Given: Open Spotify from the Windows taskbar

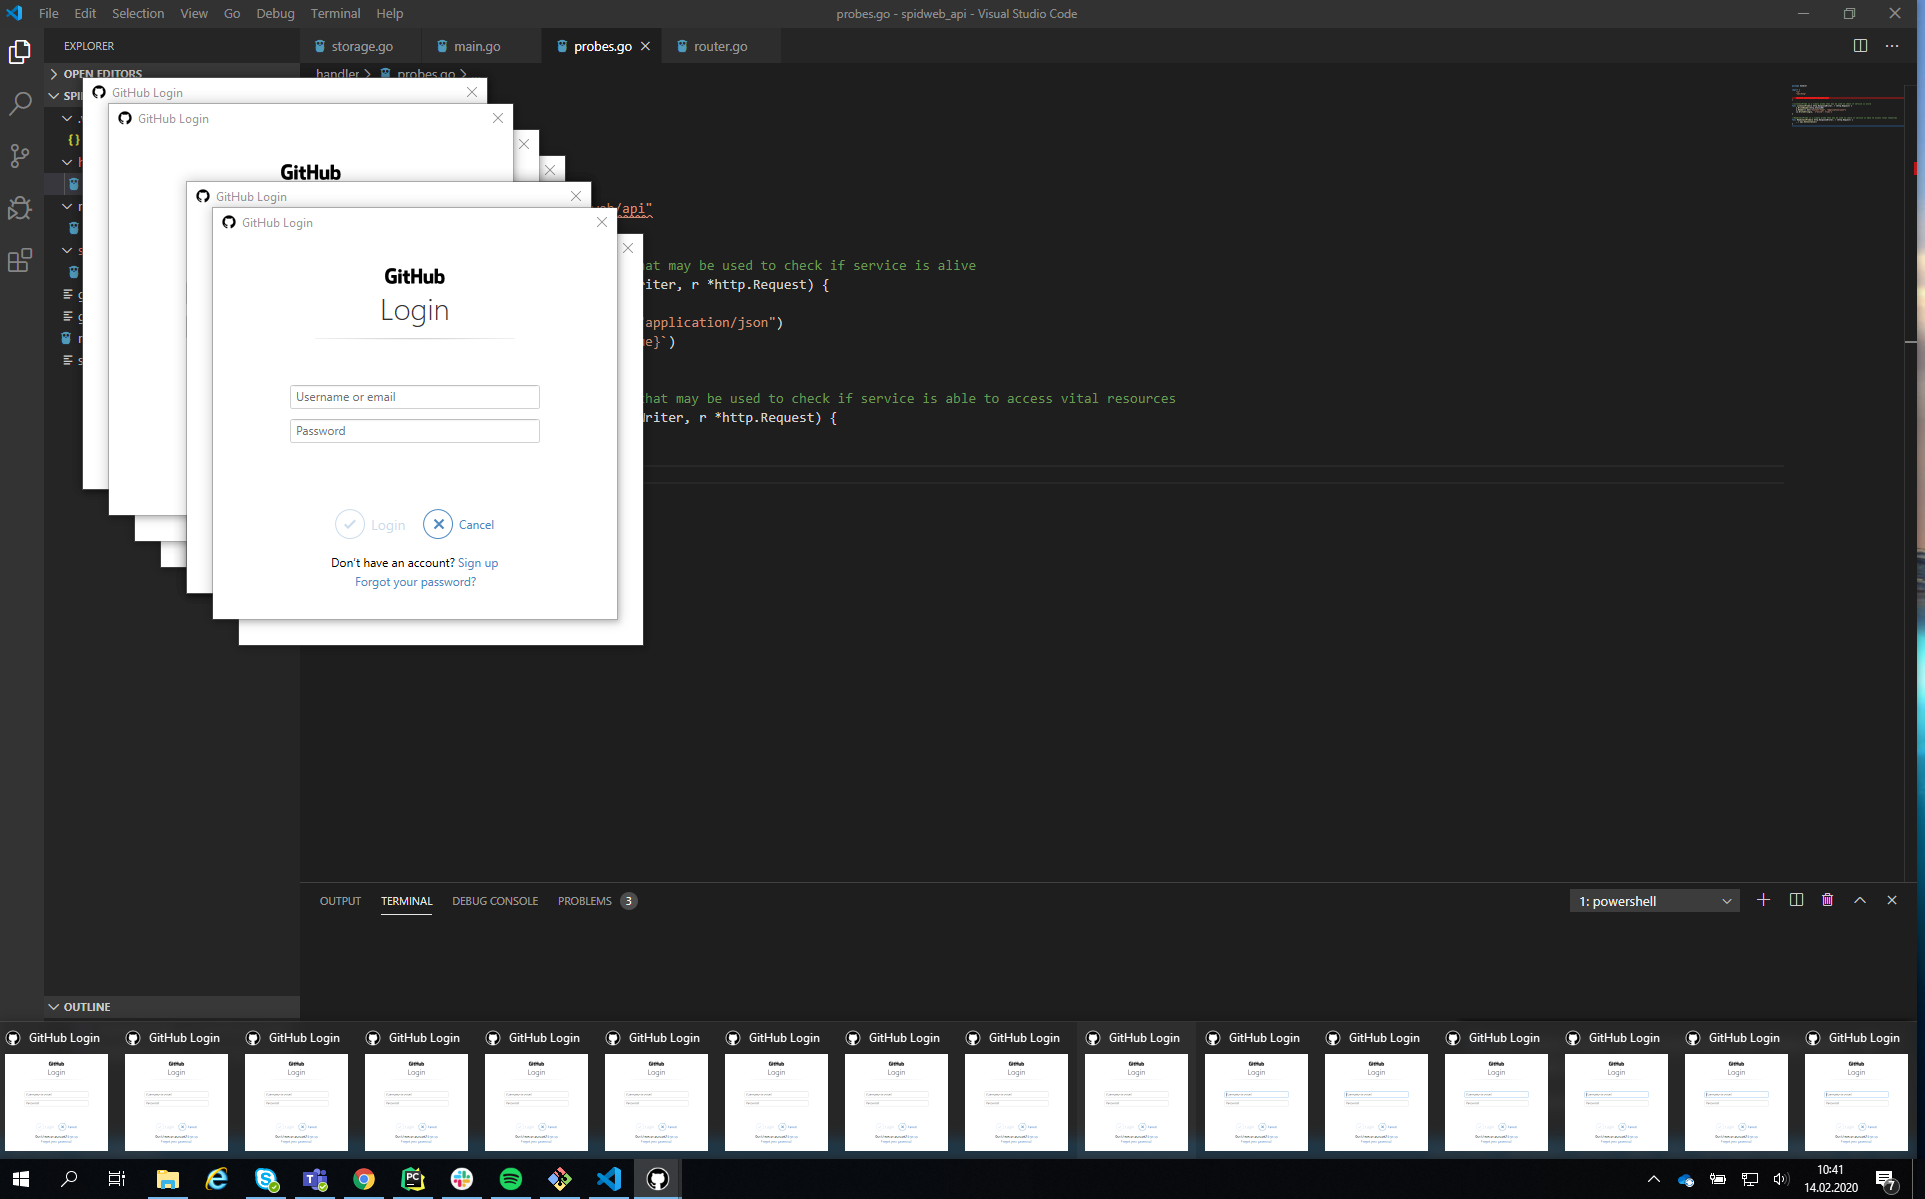Looking at the screenshot, I should pyautogui.click(x=510, y=1179).
